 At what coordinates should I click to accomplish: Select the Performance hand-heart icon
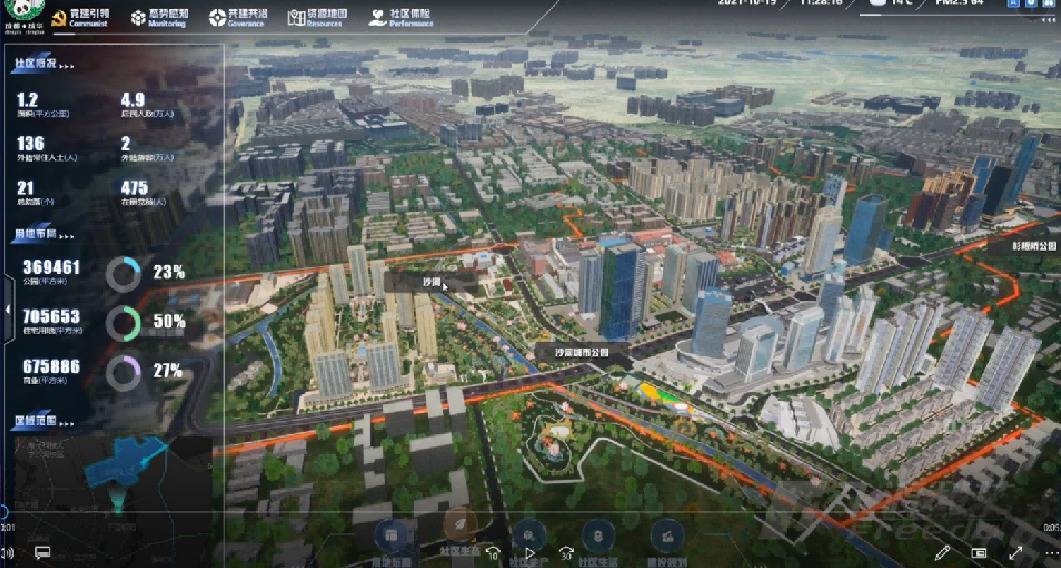point(377,18)
